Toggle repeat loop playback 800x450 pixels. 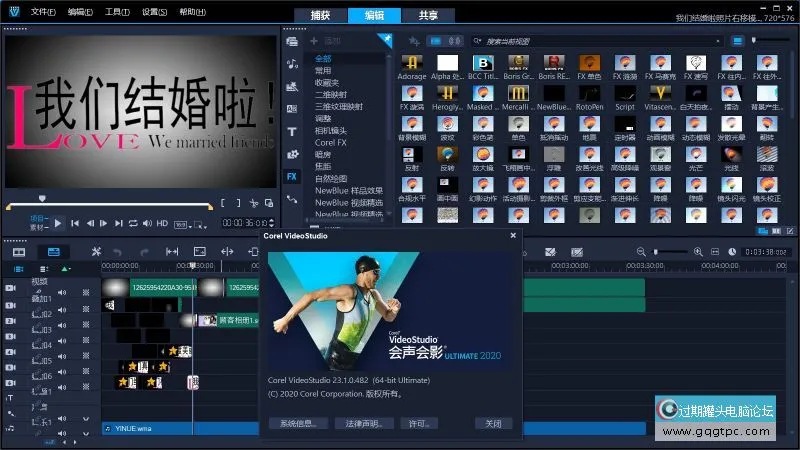(133, 223)
